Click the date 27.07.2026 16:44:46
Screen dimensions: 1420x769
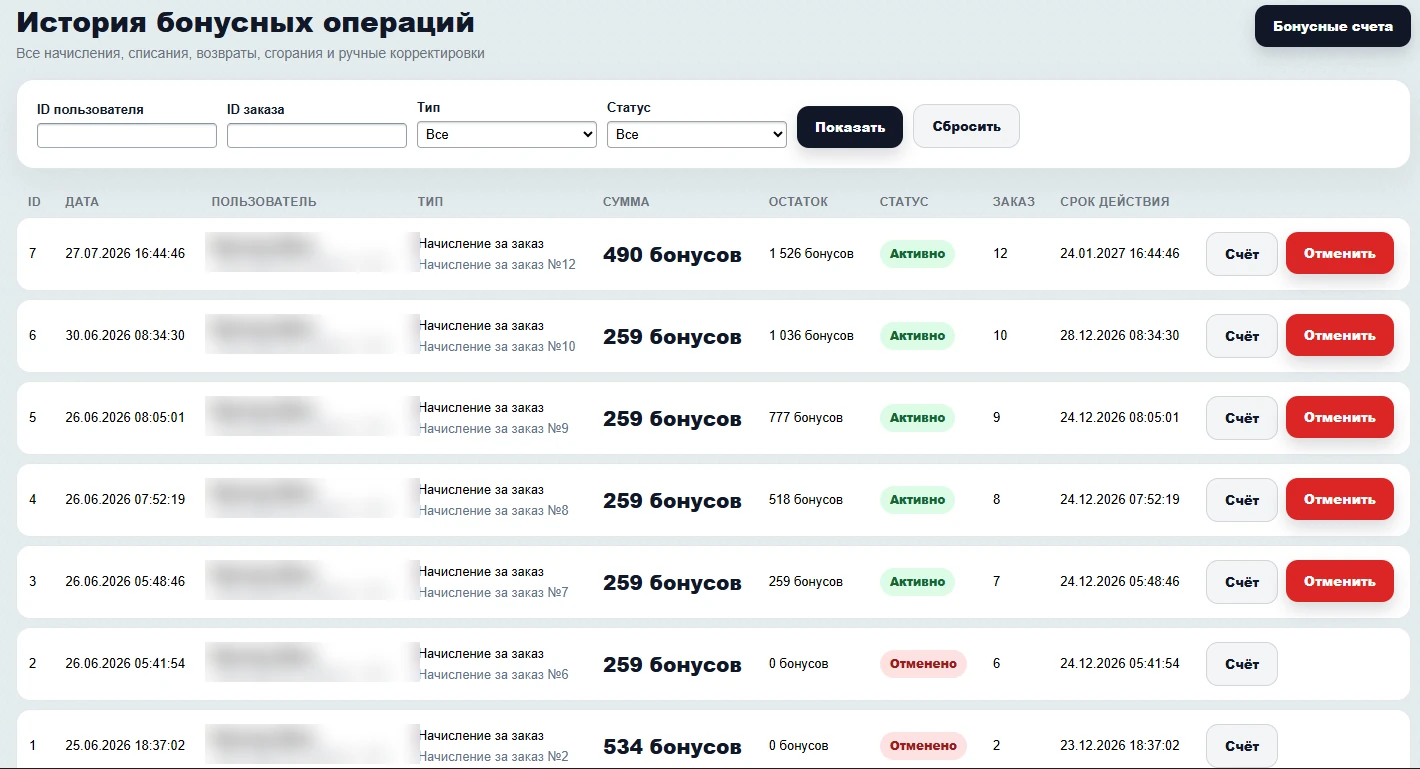[125, 254]
